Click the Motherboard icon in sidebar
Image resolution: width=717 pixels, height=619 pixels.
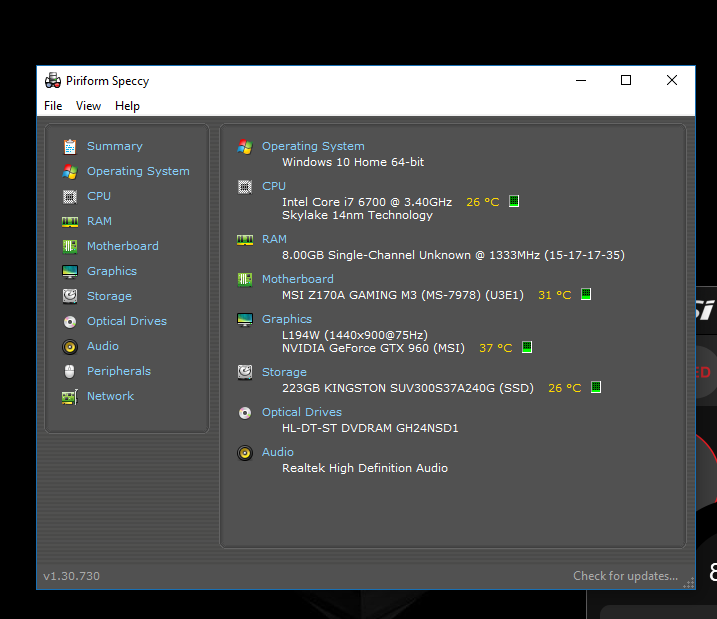pos(70,246)
